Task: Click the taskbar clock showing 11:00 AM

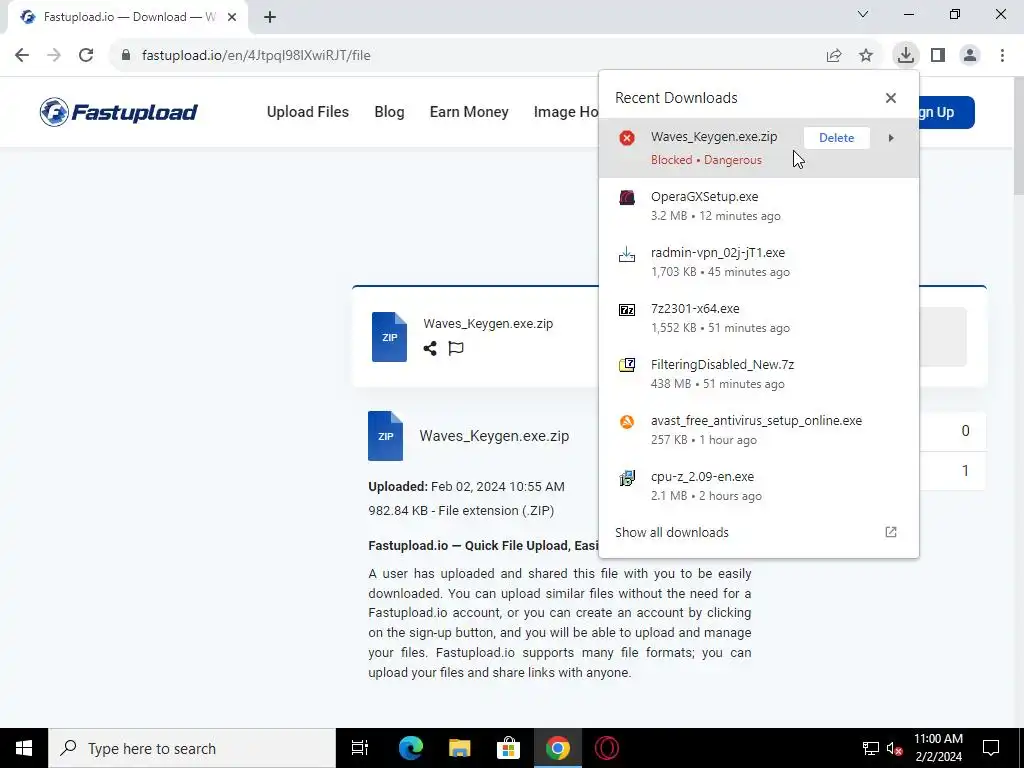Action: coord(938,748)
